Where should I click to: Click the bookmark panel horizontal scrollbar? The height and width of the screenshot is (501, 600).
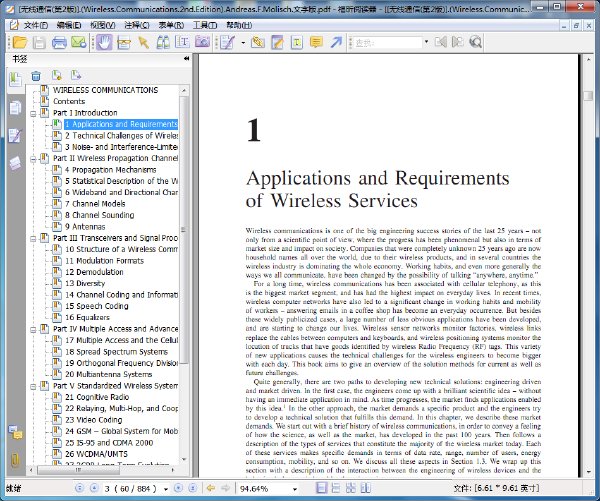[x=79, y=470]
